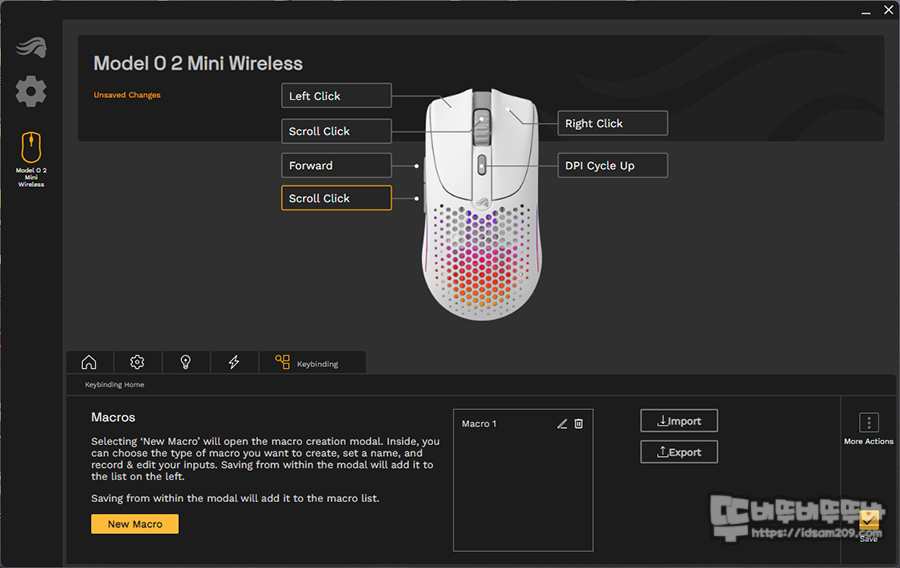Click the Export button
This screenshot has height=568, width=900.
(679, 452)
